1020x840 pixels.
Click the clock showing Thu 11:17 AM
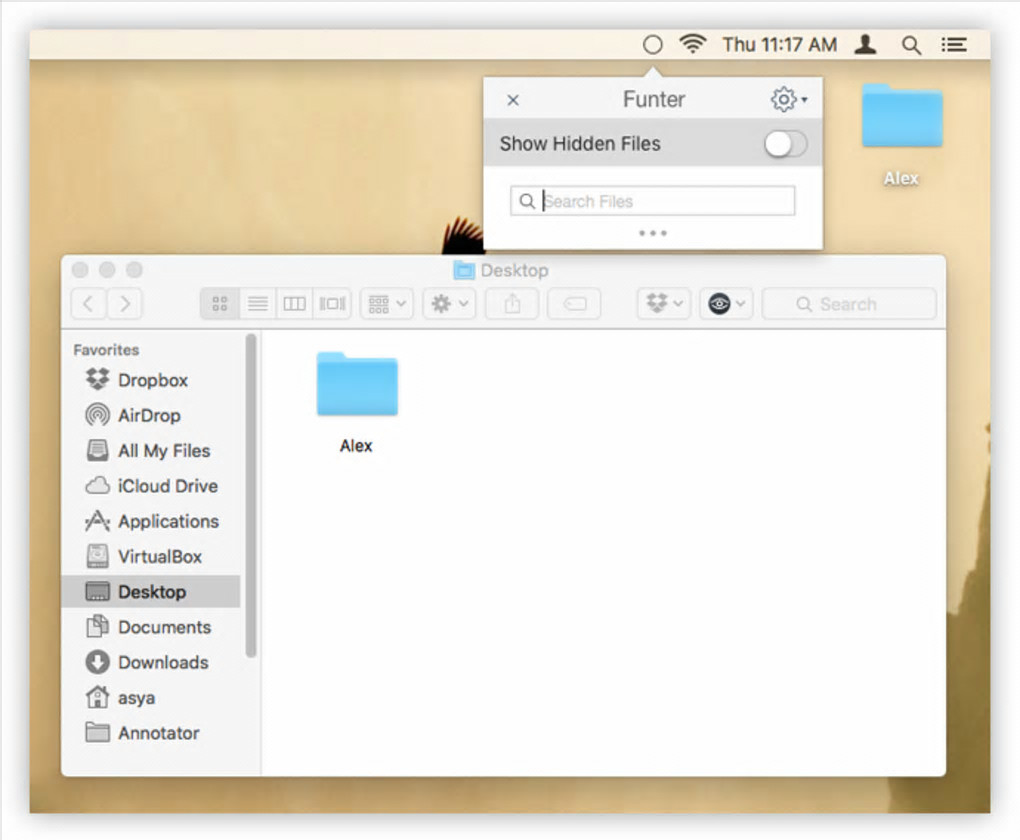pyautogui.click(x=779, y=45)
